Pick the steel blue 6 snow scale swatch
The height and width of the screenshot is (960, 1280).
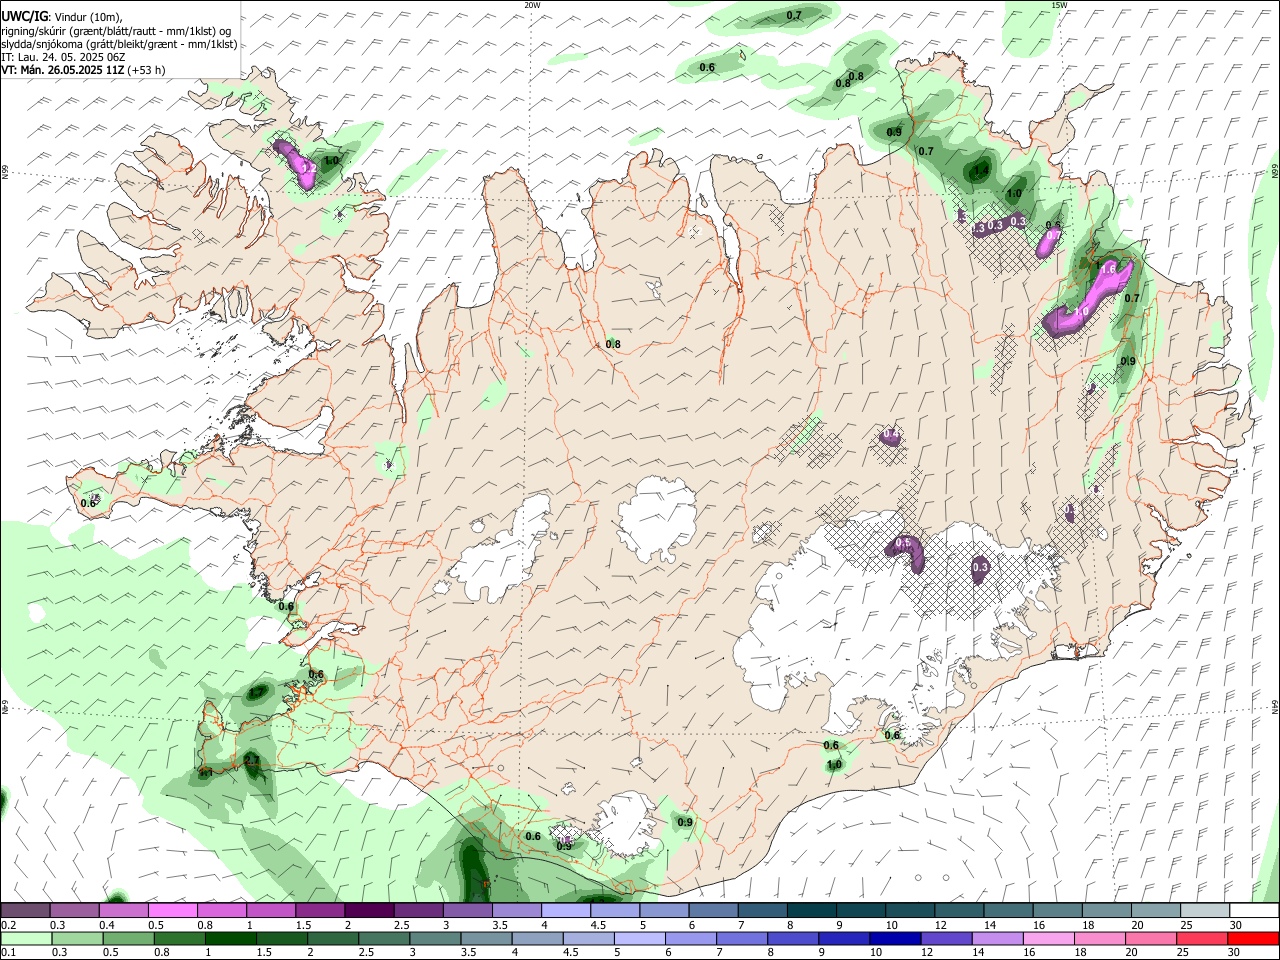pos(713,910)
